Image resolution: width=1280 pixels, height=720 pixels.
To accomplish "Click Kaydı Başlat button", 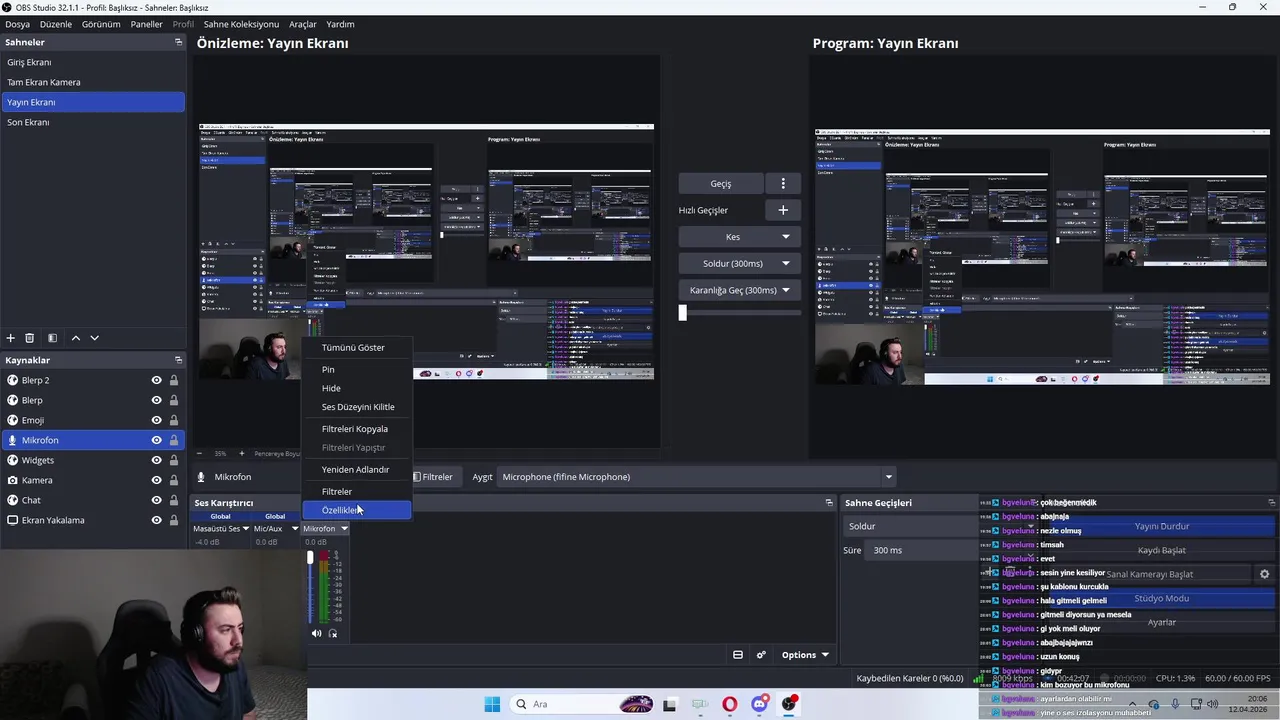I will tap(1161, 550).
